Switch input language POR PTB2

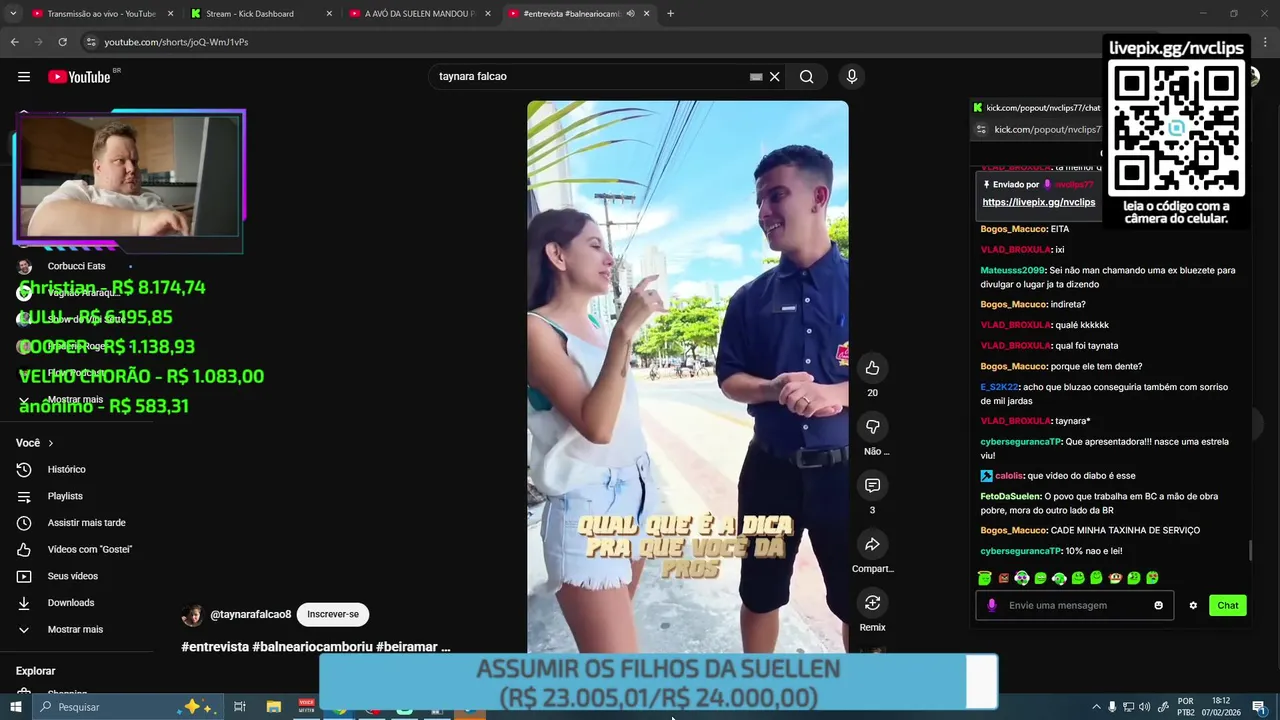(1186, 707)
